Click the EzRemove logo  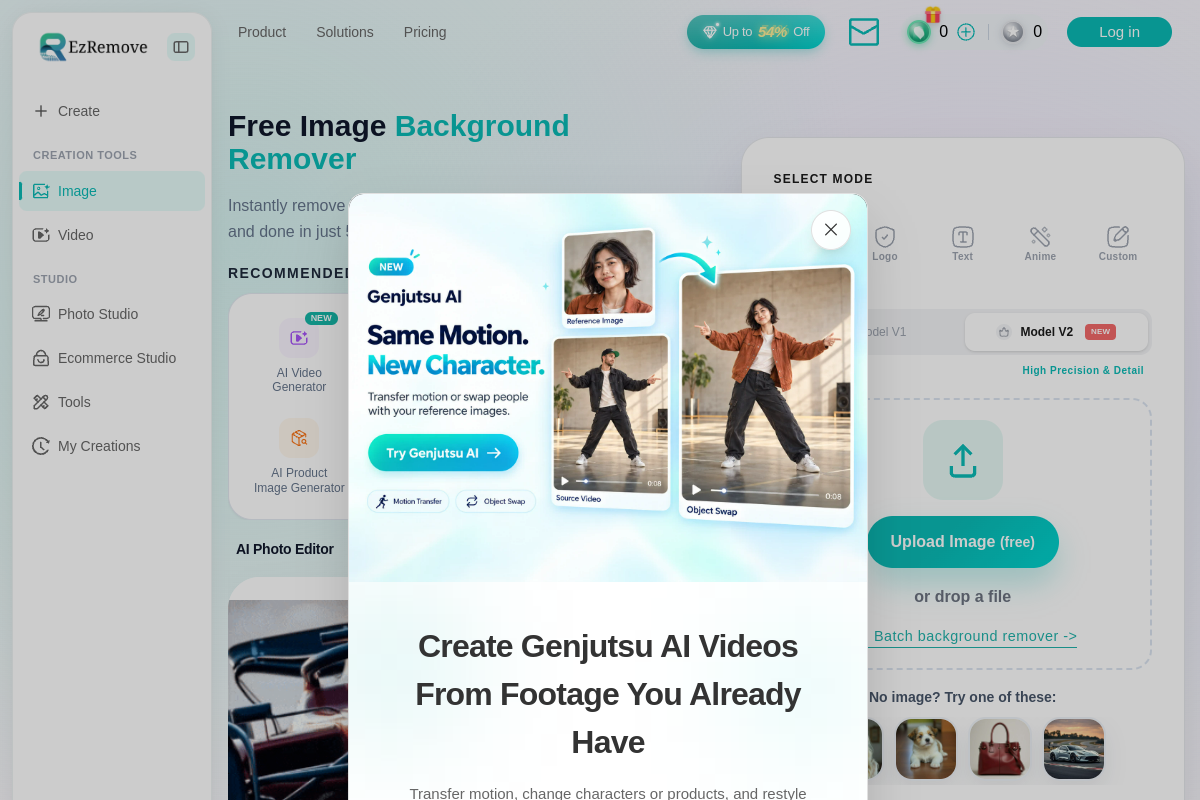click(x=93, y=46)
